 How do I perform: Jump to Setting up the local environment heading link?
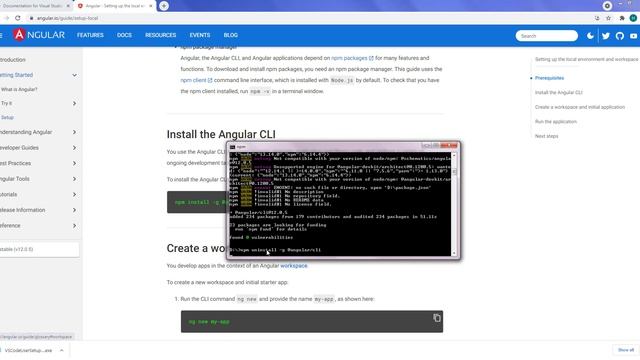pyautogui.click(x=586, y=59)
